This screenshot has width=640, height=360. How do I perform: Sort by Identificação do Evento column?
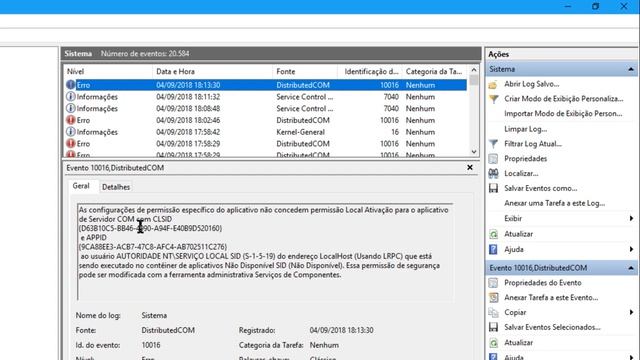371,71
